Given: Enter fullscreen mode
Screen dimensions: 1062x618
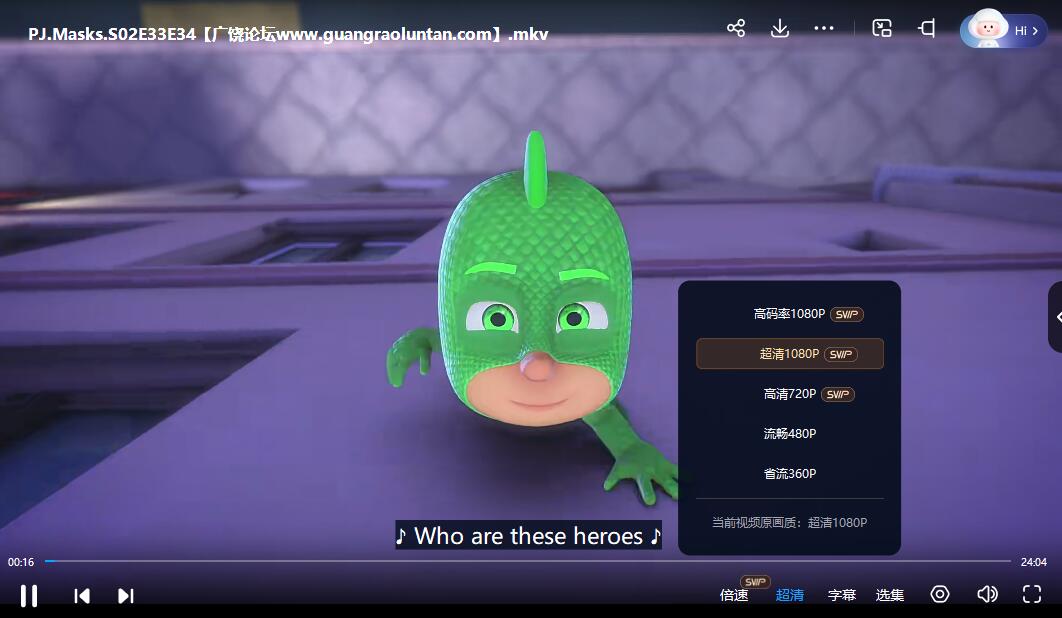Looking at the screenshot, I should [x=1032, y=594].
